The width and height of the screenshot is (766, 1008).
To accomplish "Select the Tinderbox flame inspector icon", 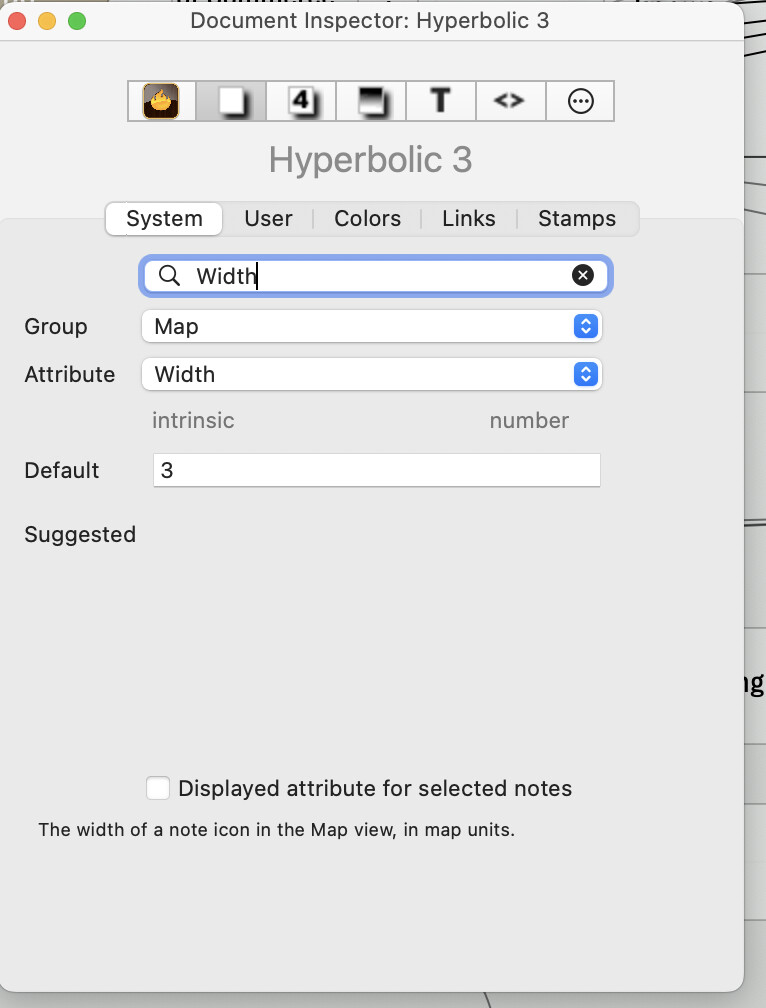I will coord(161,101).
